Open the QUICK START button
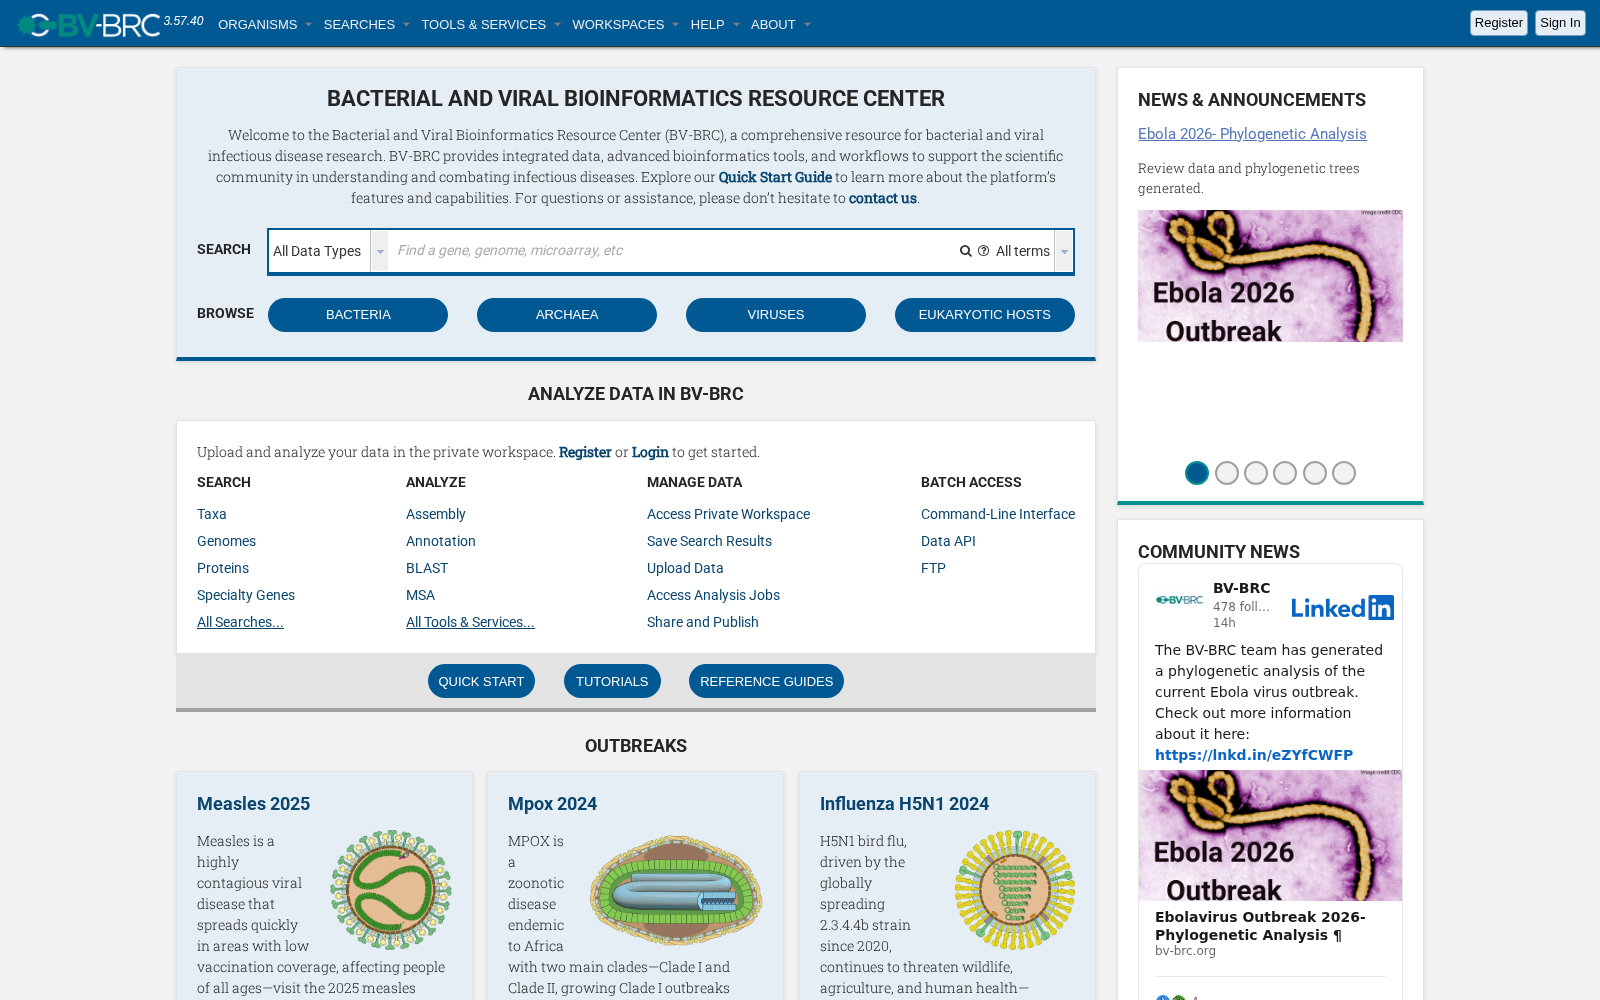1600x1000 pixels. pos(481,681)
